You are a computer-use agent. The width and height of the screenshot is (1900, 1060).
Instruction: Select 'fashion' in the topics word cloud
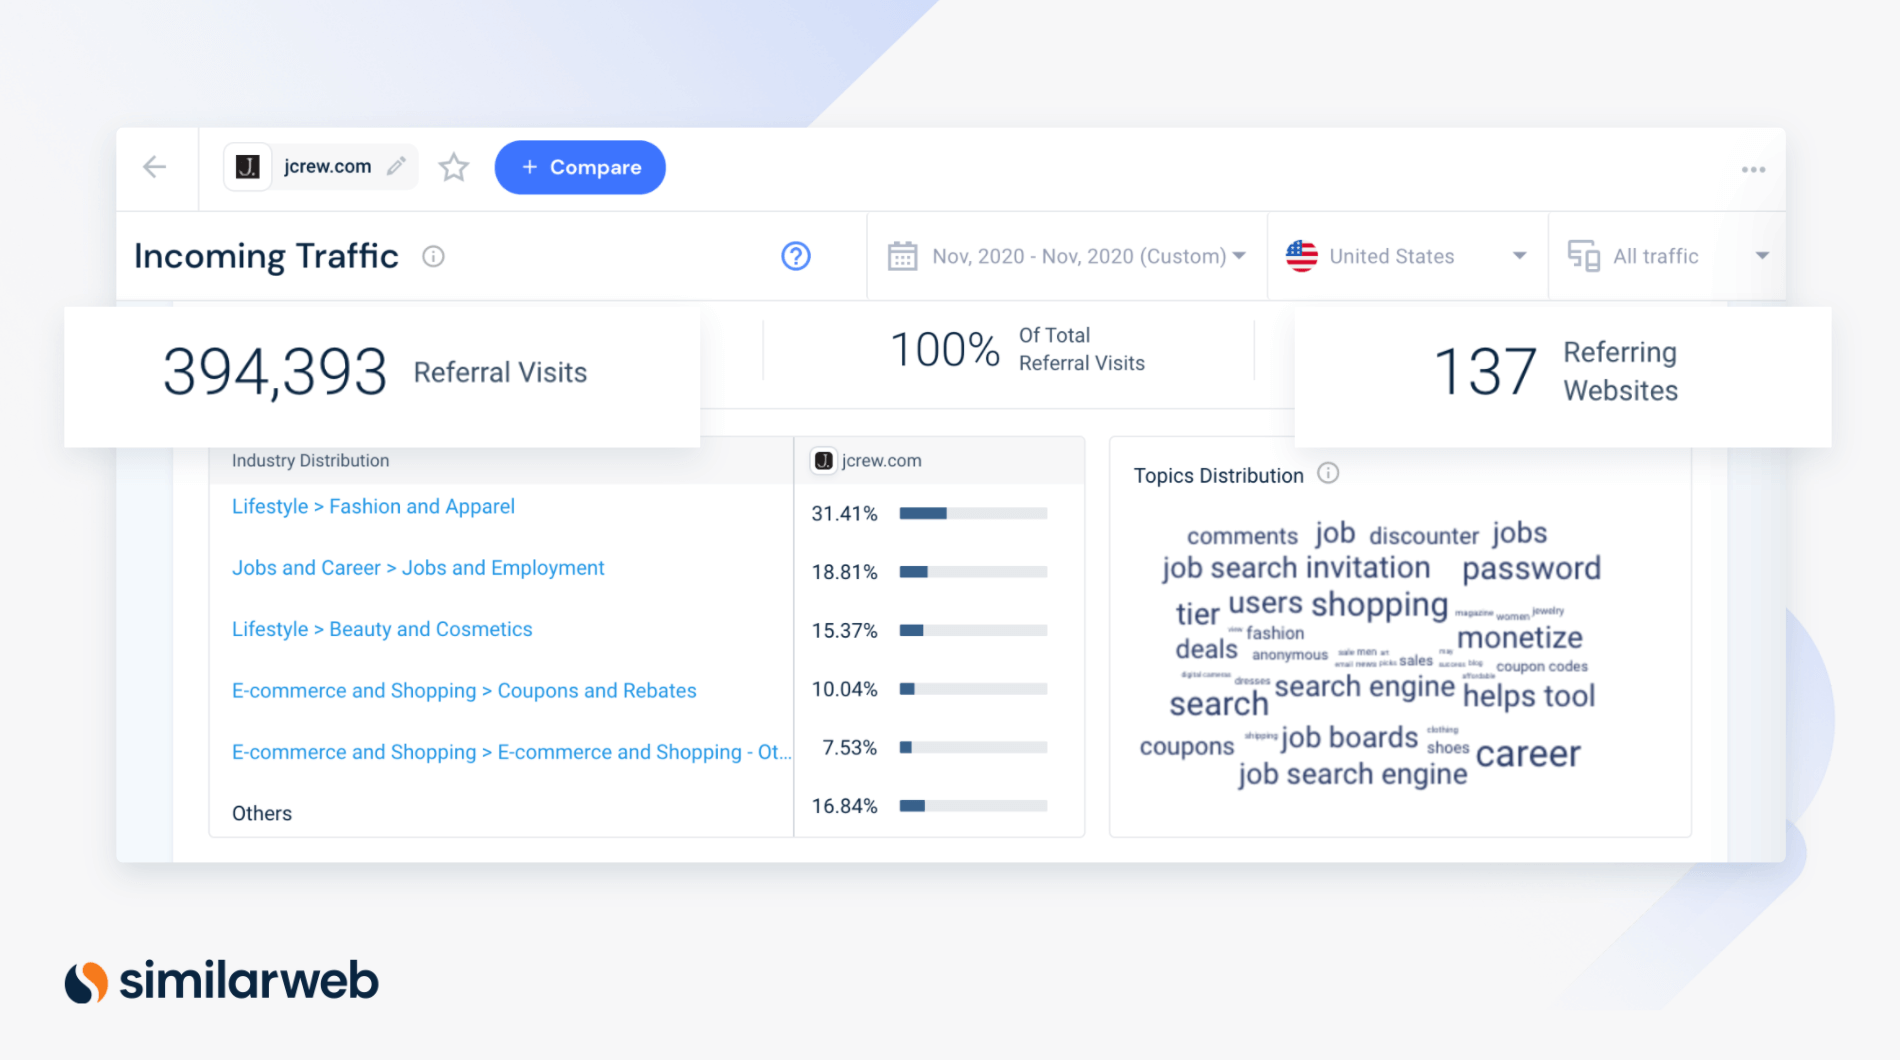coord(1275,633)
